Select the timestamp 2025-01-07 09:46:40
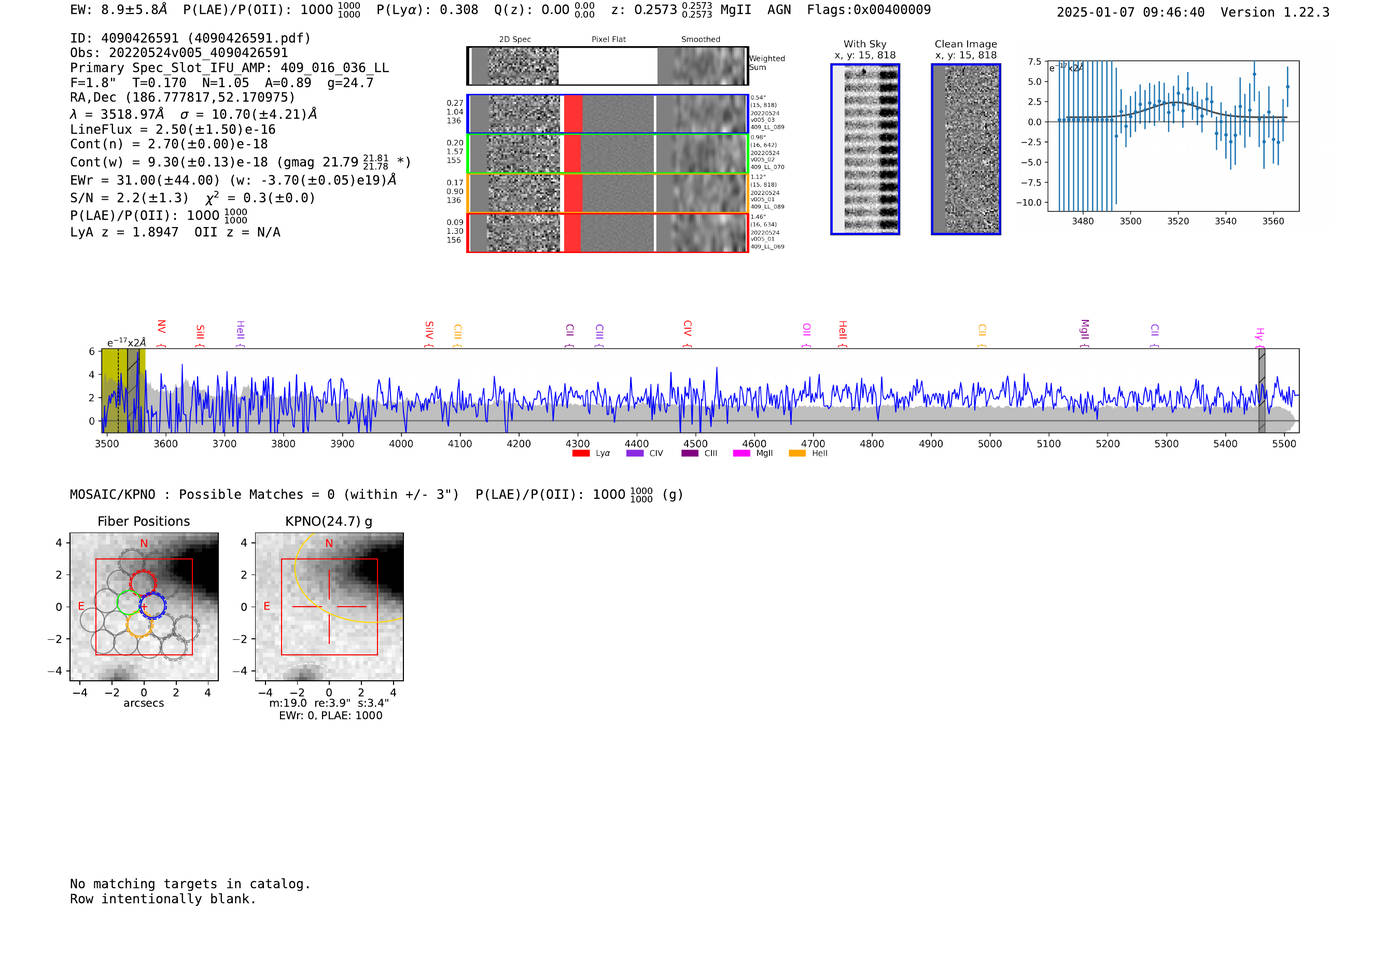 1131,12
